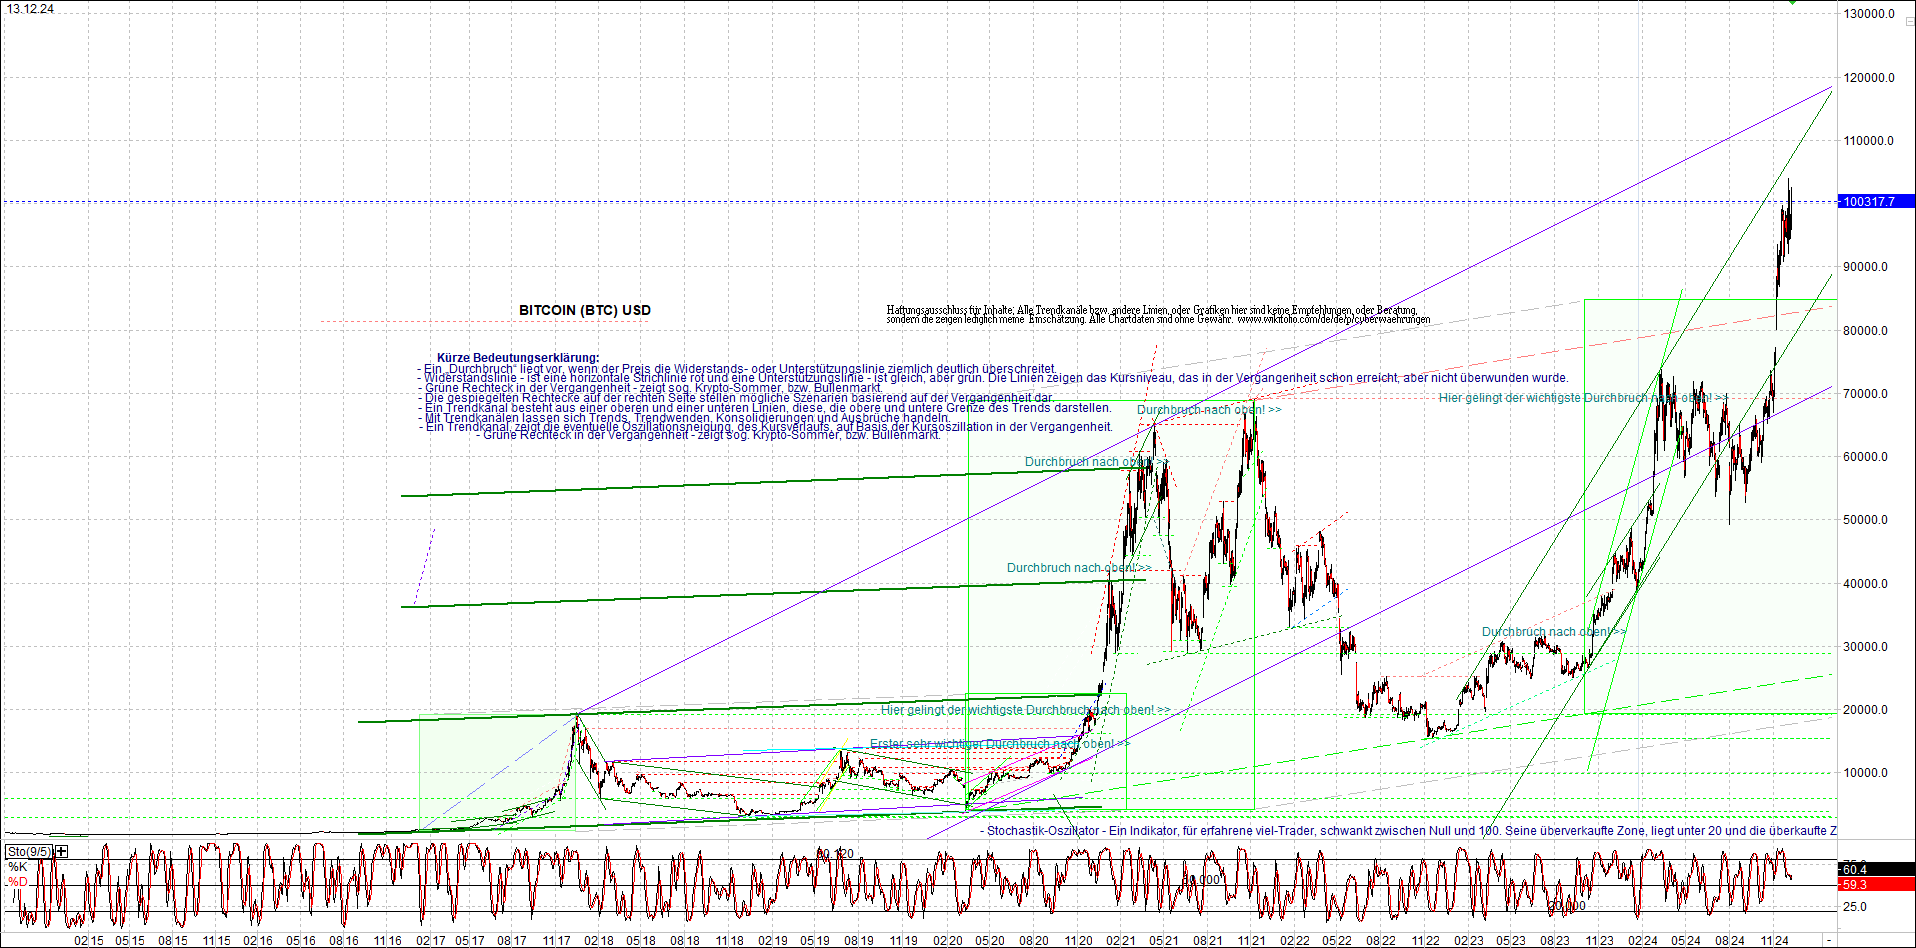Click the 11|24 time axis label
This screenshot has width=1916, height=948.
click(1774, 941)
